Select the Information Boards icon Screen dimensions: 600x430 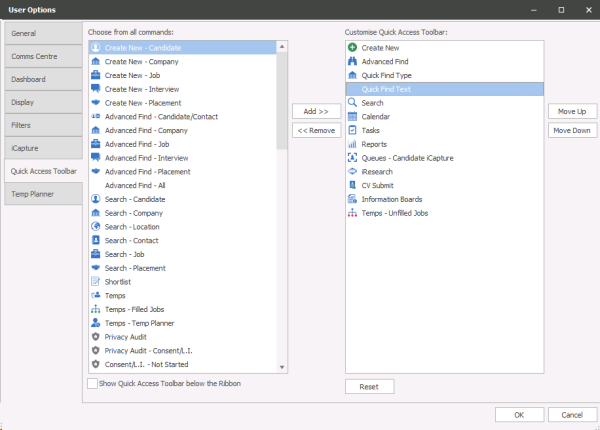pyautogui.click(x=352, y=199)
